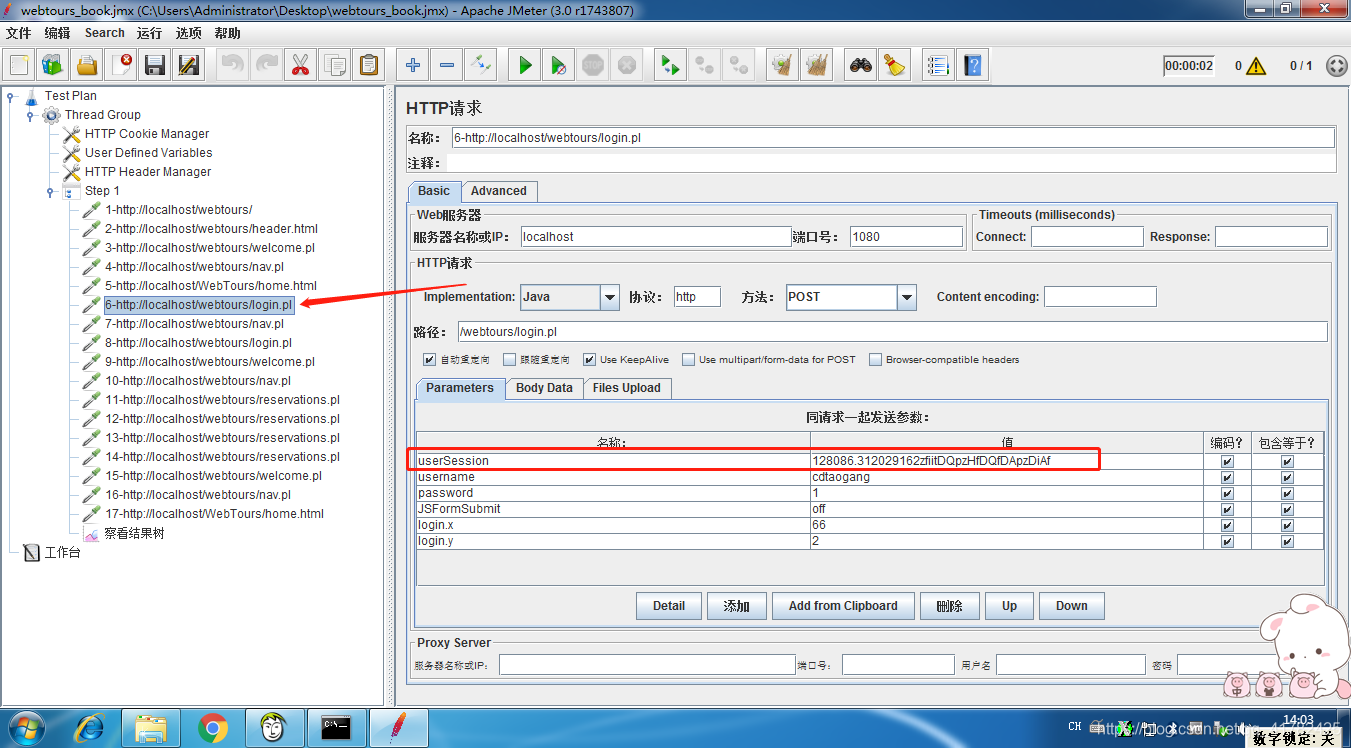Screen dimensions: 1351x748
Task: Click the Stop test toolbar icon
Action: (592, 66)
